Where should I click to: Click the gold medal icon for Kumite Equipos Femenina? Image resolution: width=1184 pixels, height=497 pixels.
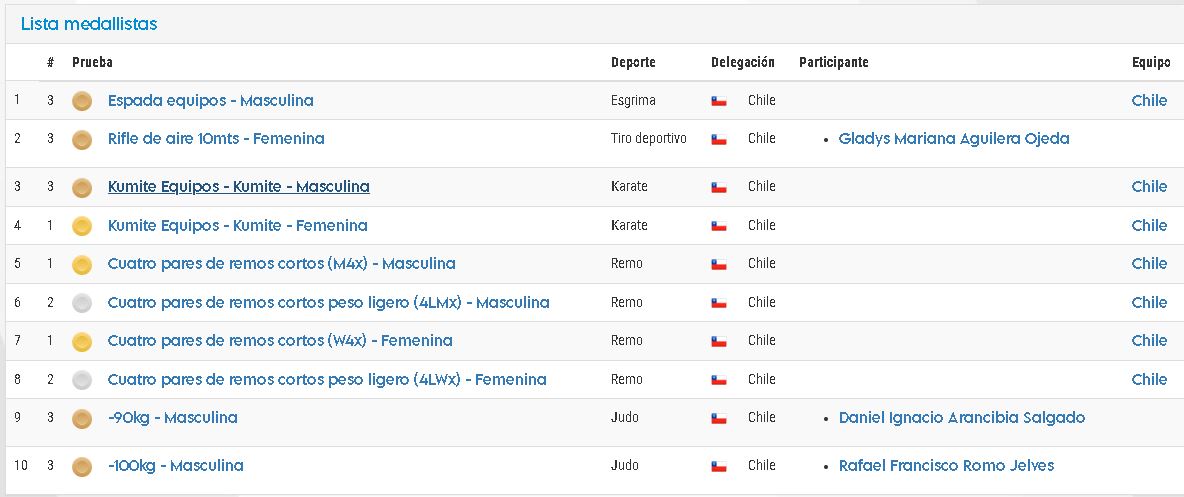pyautogui.click(x=82, y=225)
